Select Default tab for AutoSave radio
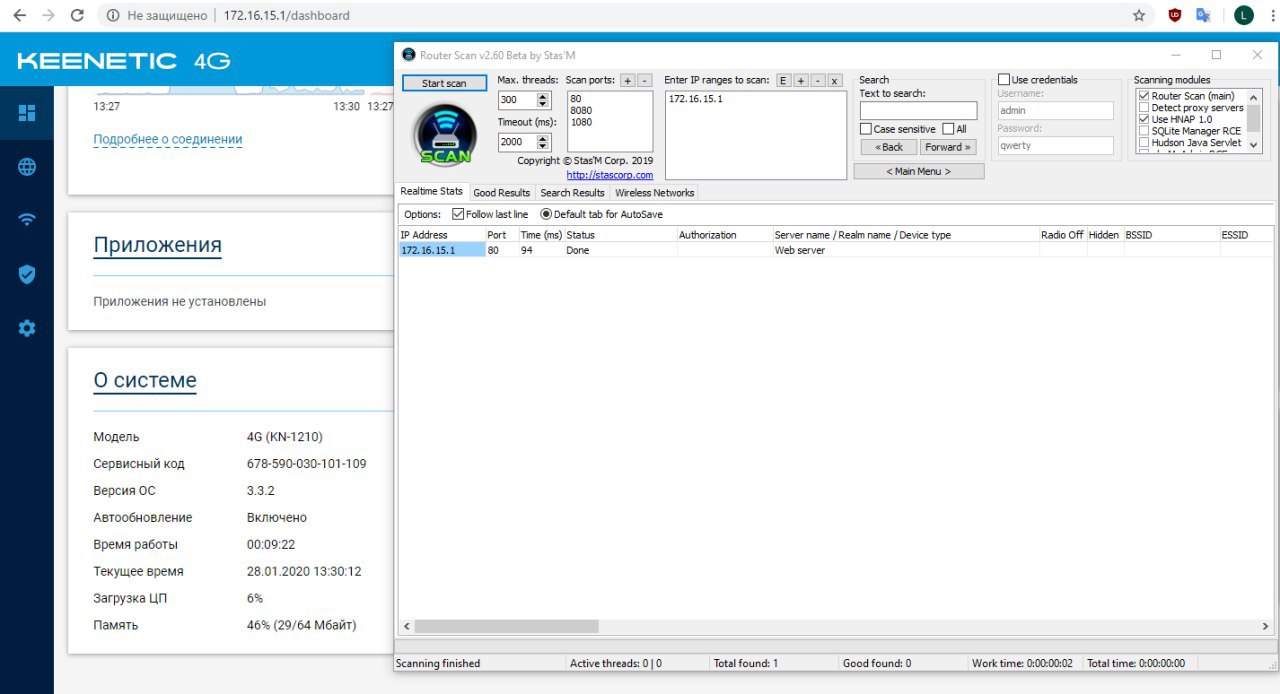Screen dimensions: 1280x694 546,214
